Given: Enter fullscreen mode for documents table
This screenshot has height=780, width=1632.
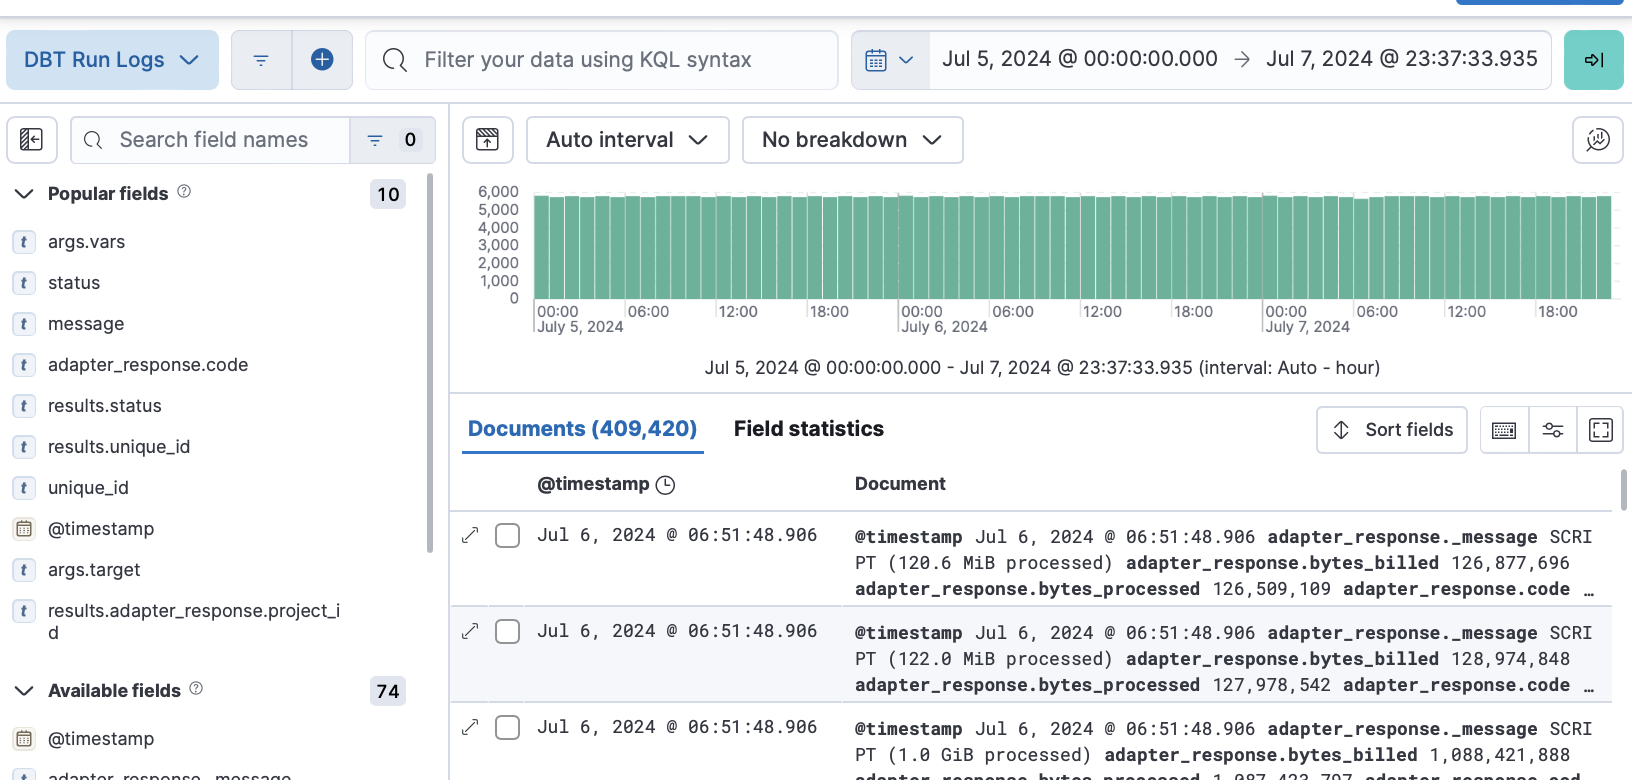Looking at the screenshot, I should tap(1600, 430).
